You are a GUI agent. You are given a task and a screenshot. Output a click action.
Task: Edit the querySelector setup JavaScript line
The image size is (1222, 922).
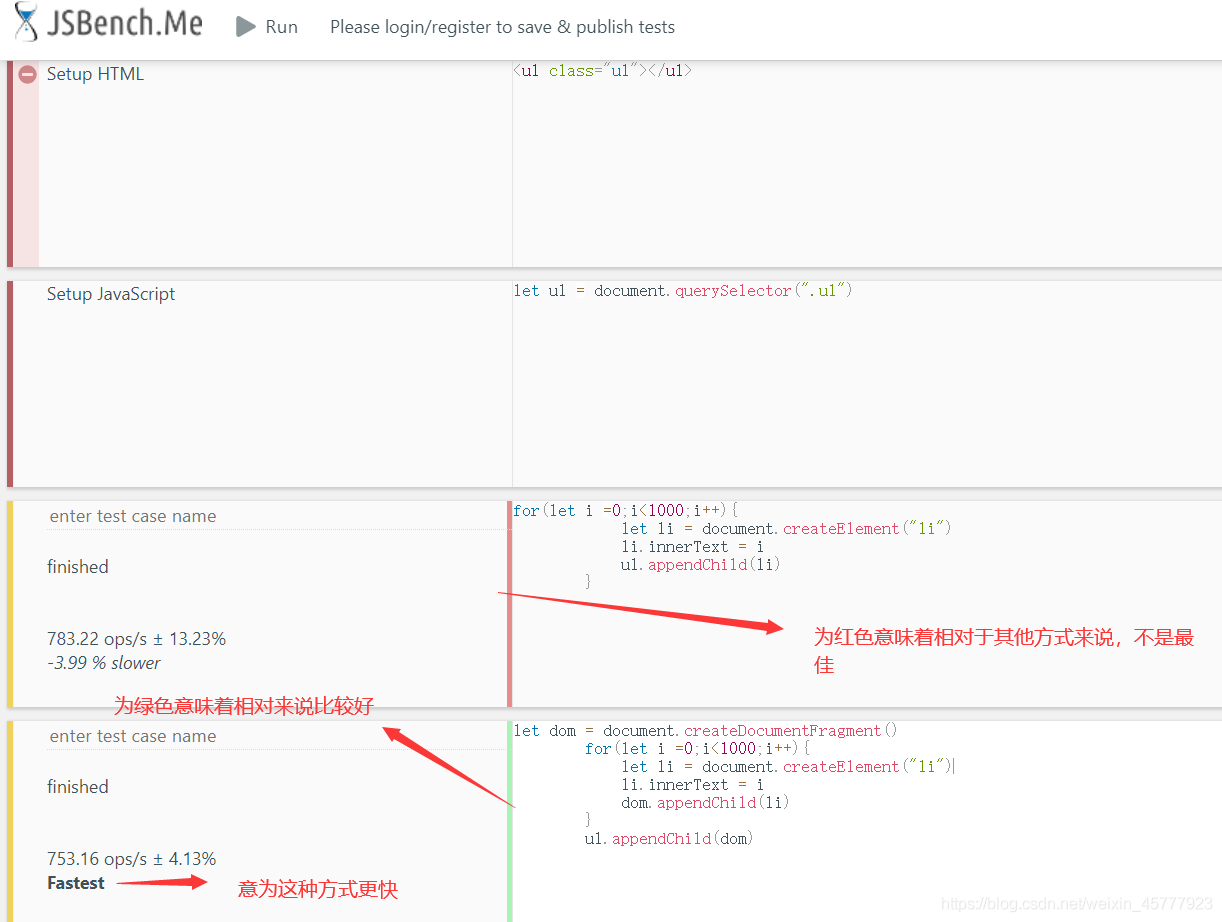pos(683,291)
